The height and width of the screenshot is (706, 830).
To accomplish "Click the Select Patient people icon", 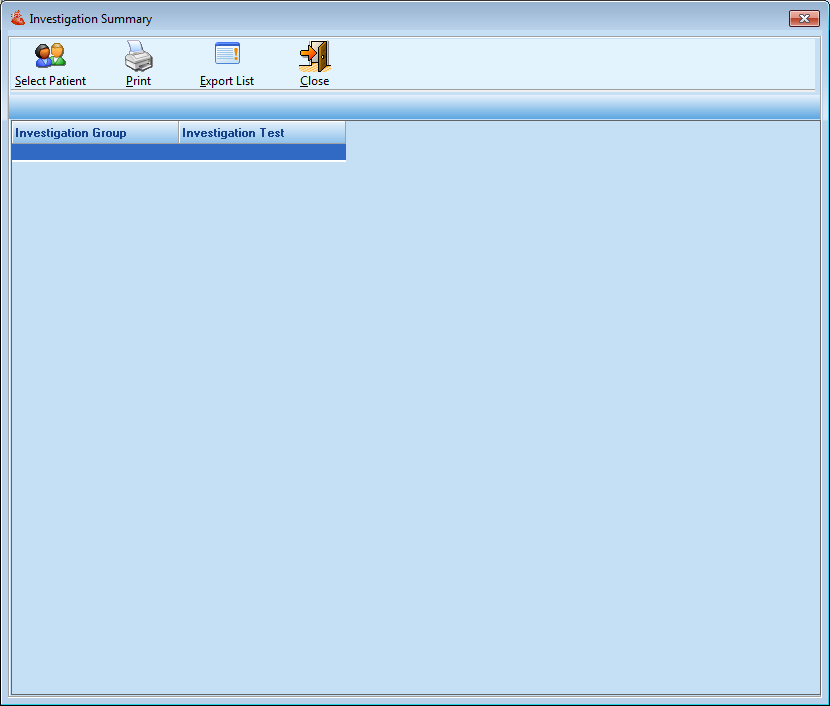I will [x=50, y=55].
